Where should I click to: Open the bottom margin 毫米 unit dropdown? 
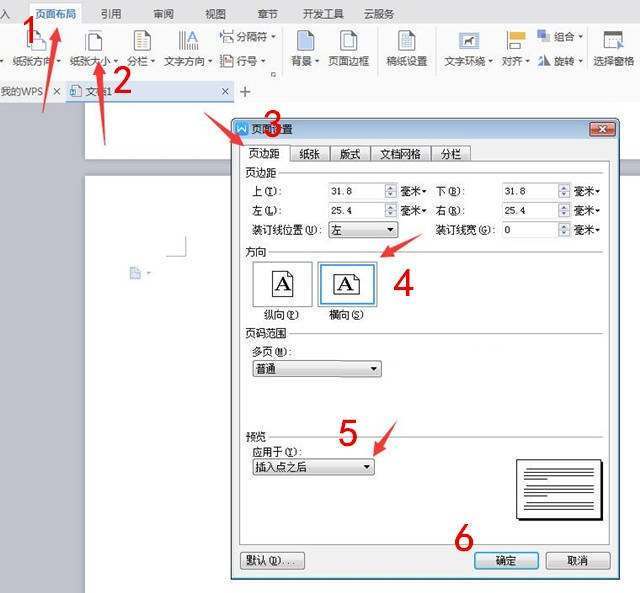[x=587, y=191]
